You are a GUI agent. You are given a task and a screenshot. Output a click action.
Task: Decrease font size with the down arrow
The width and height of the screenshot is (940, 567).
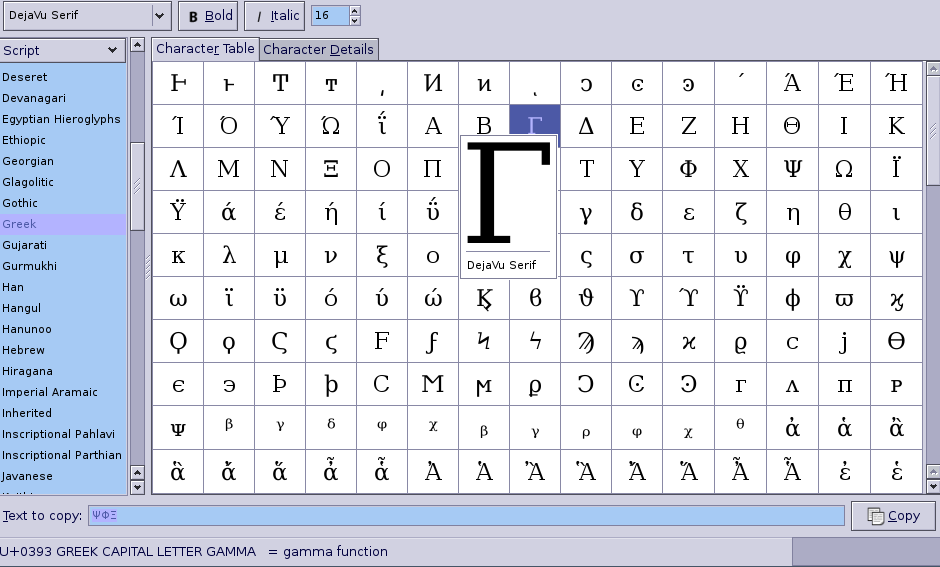click(355, 21)
